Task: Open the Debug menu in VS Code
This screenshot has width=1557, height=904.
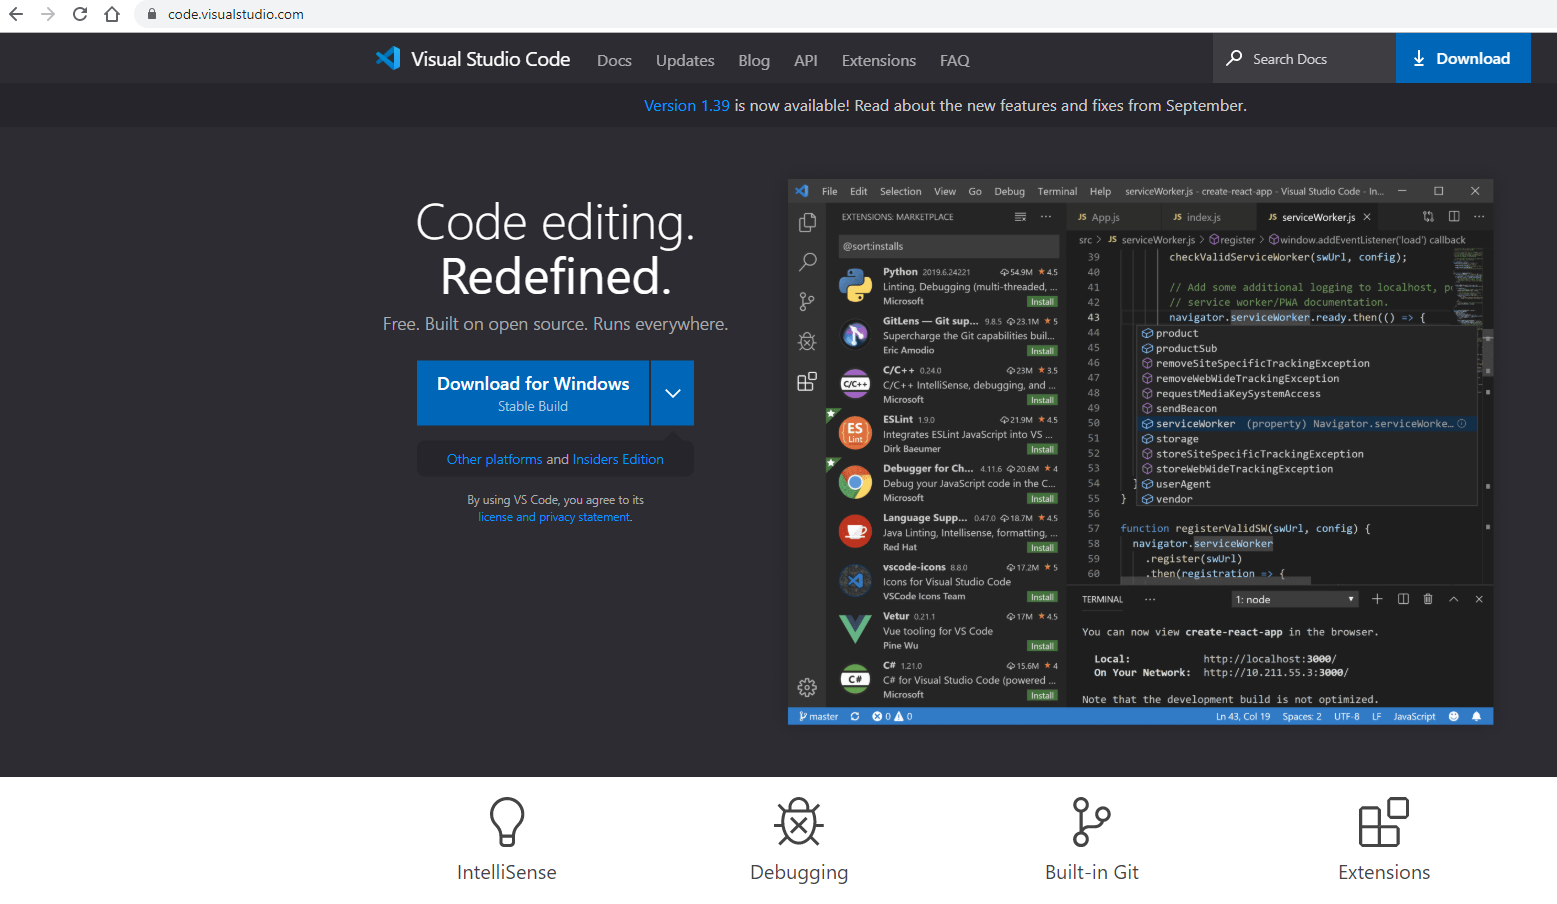Action: (1009, 191)
